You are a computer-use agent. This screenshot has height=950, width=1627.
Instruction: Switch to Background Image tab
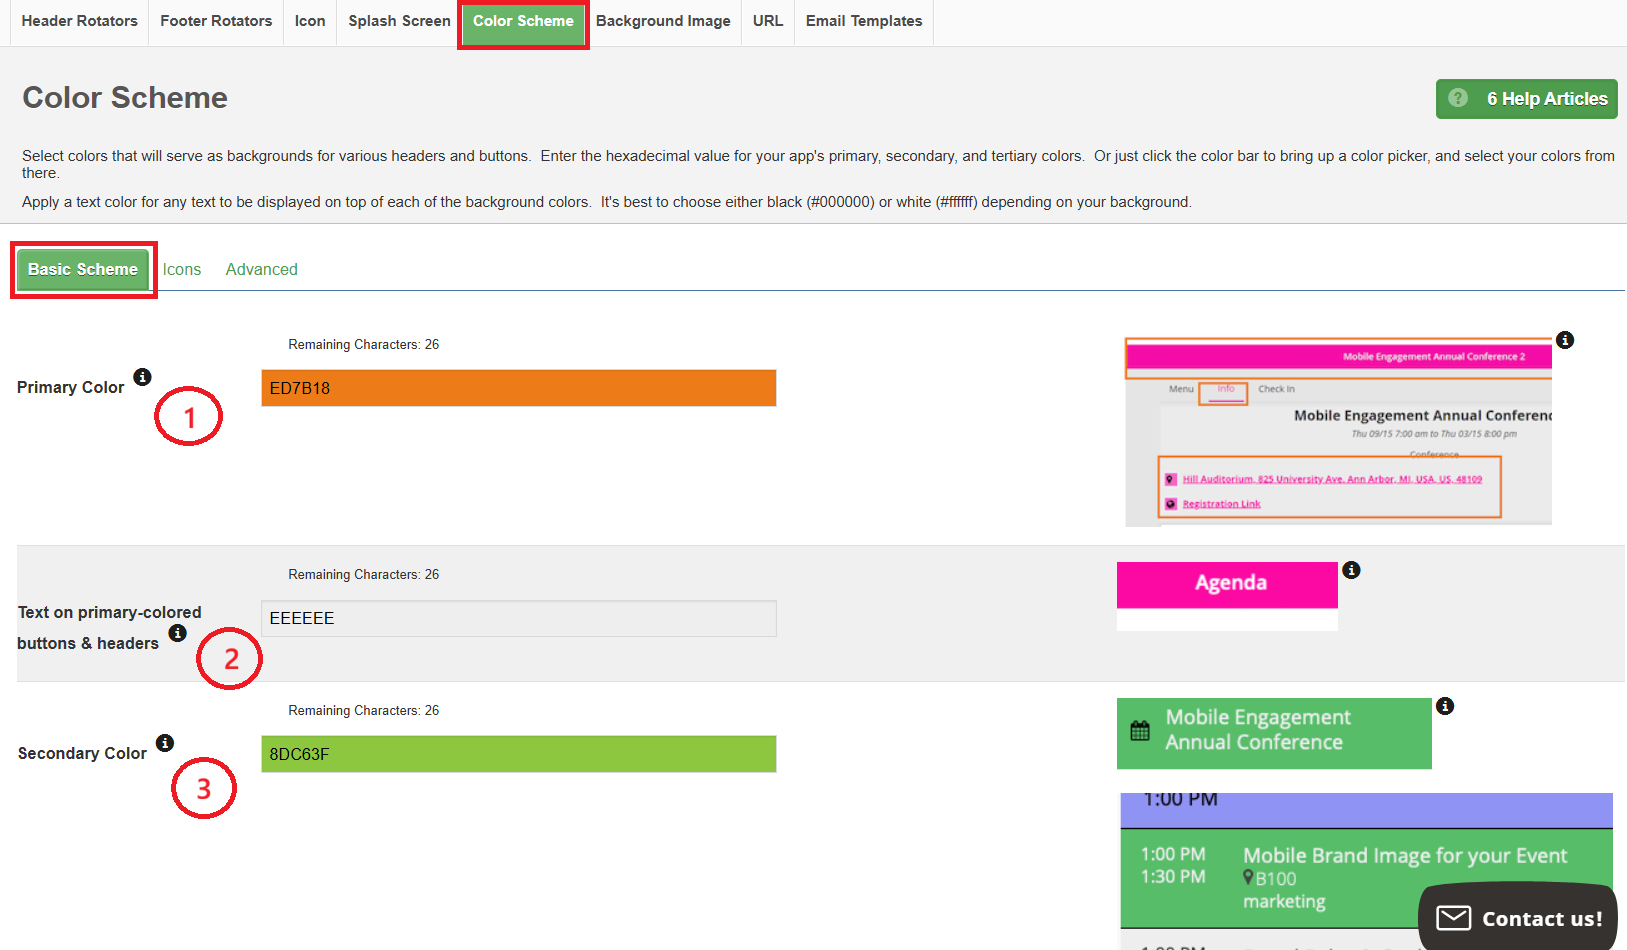(663, 21)
